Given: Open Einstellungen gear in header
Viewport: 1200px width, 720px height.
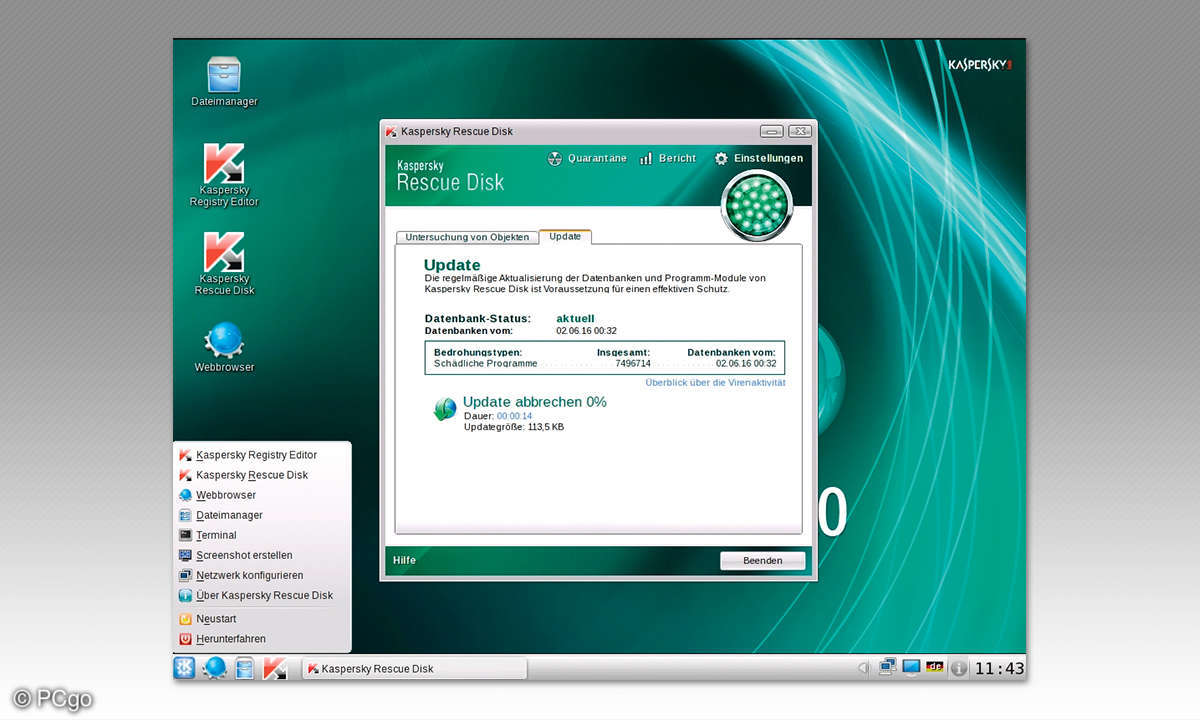Looking at the screenshot, I should (x=758, y=158).
